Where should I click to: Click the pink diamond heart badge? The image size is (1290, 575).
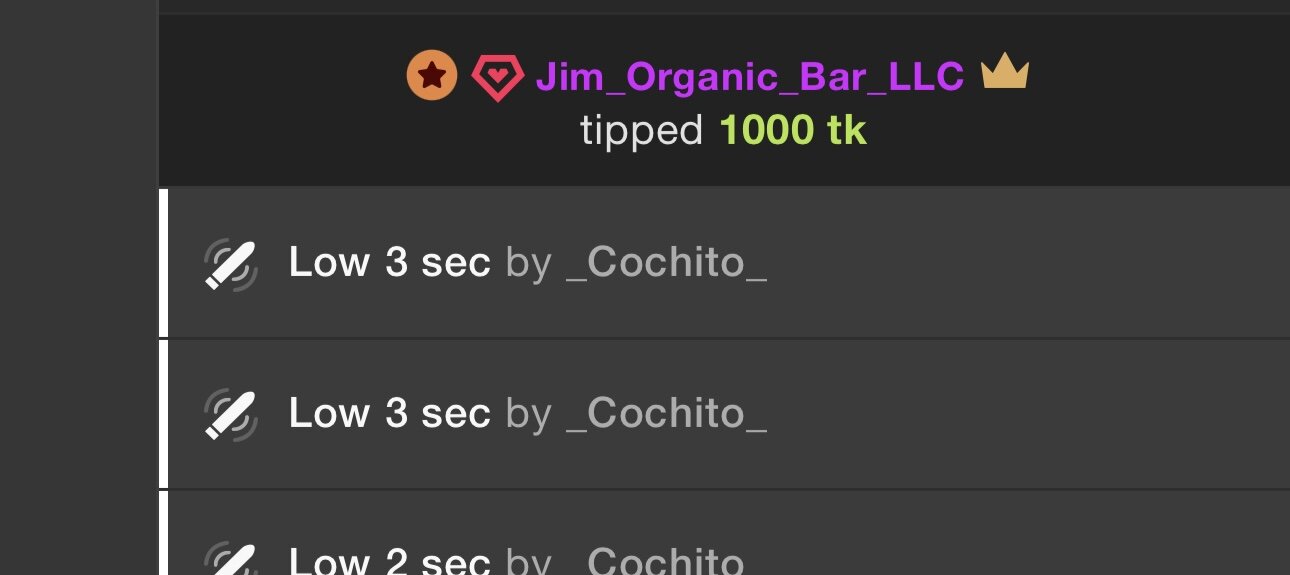[x=497, y=77]
